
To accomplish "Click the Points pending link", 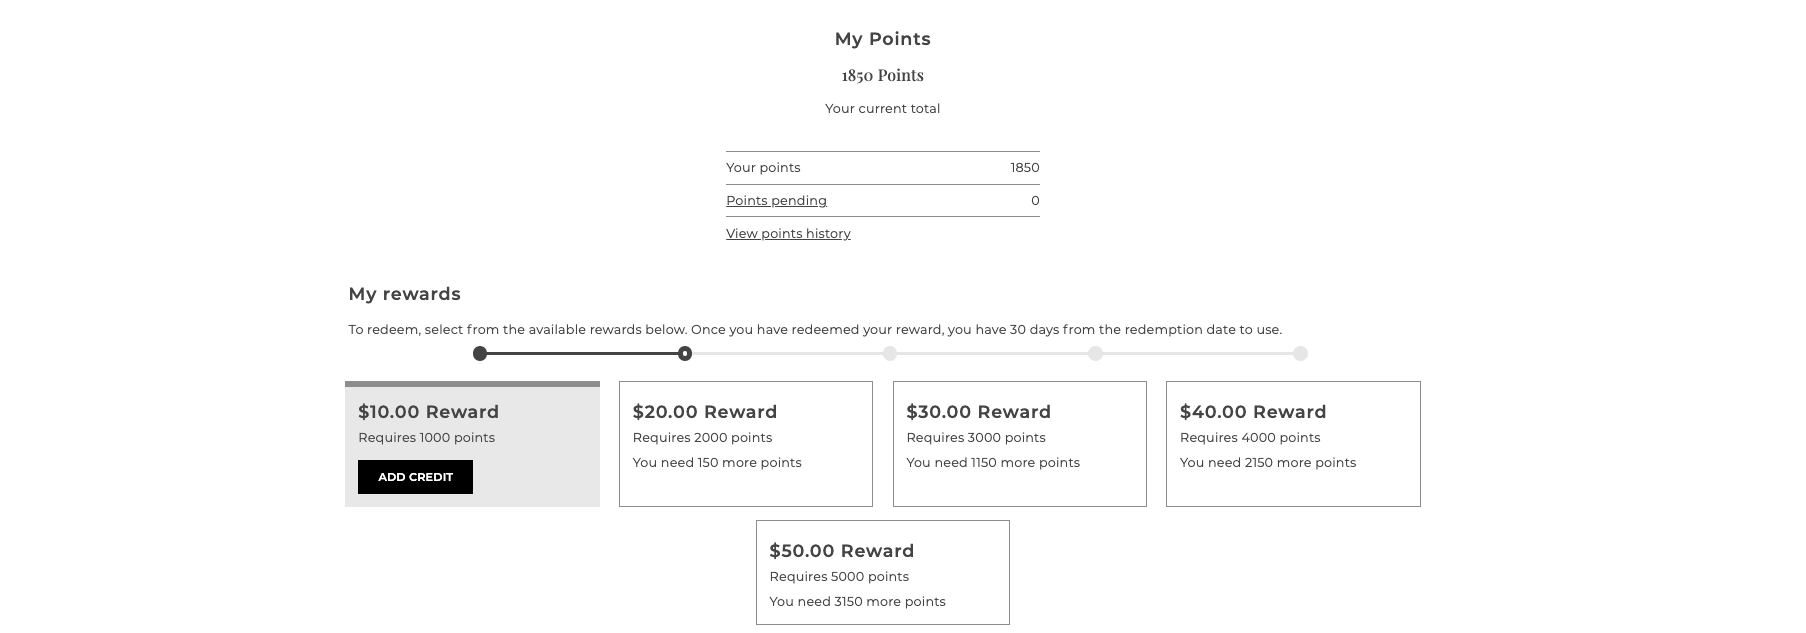I will [x=776, y=201].
